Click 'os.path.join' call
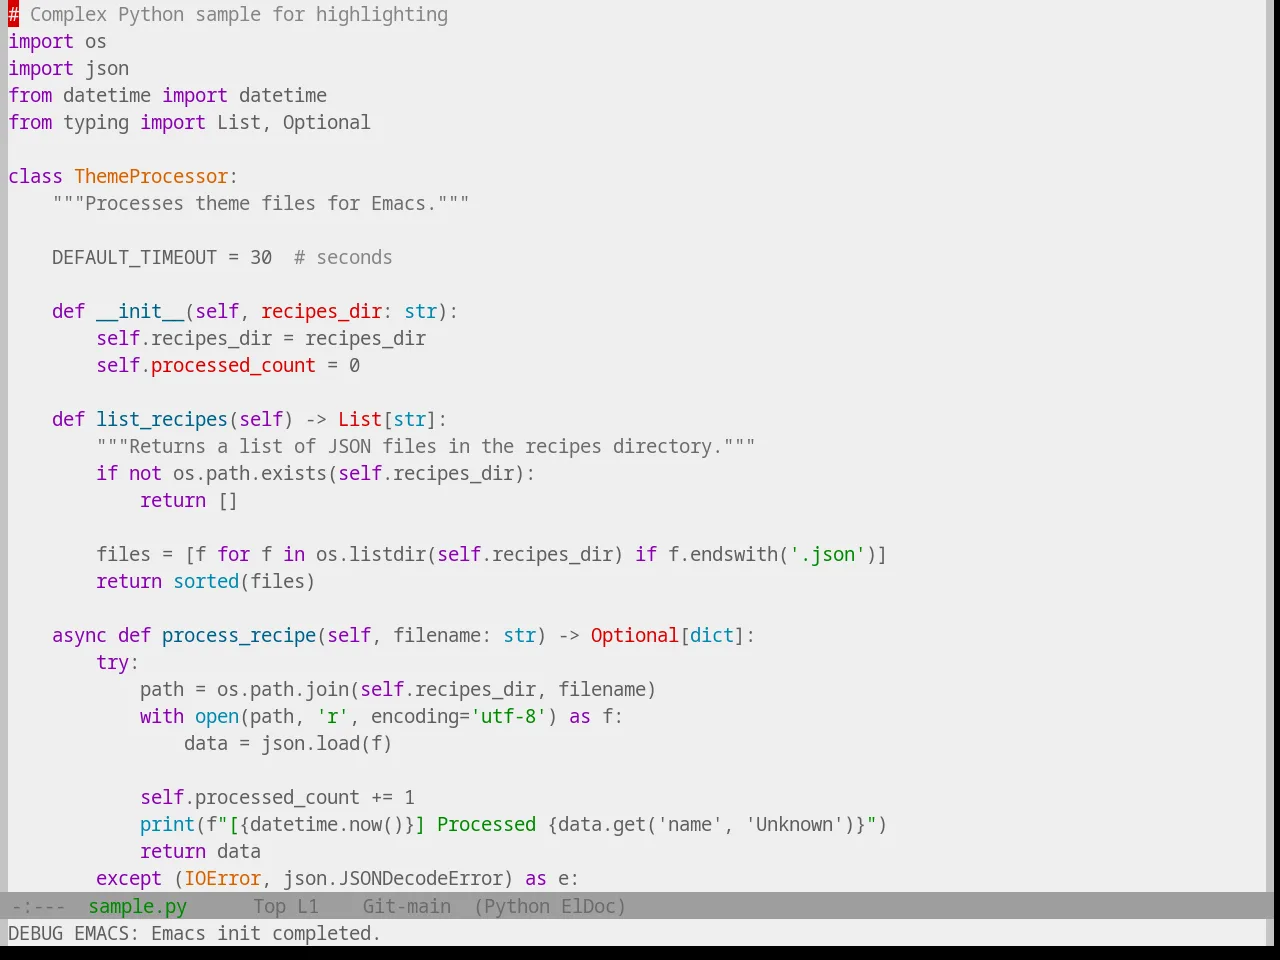 click(283, 689)
